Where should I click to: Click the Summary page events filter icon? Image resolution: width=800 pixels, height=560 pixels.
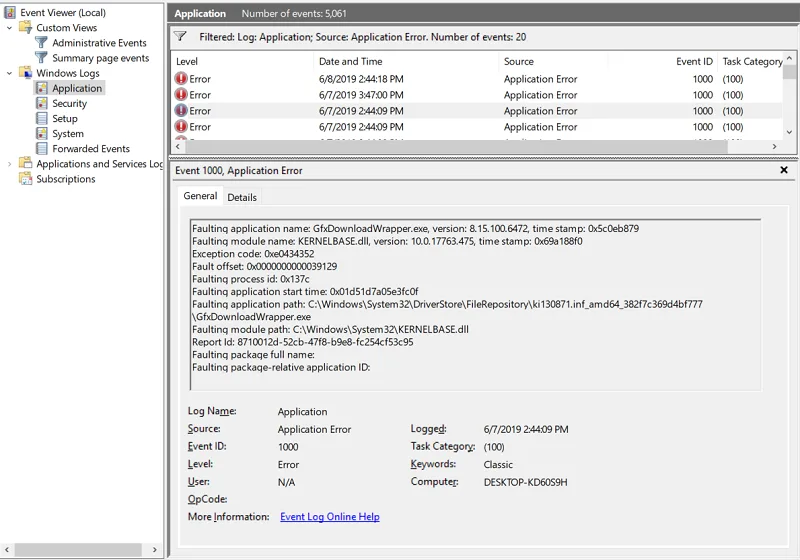pos(41,58)
